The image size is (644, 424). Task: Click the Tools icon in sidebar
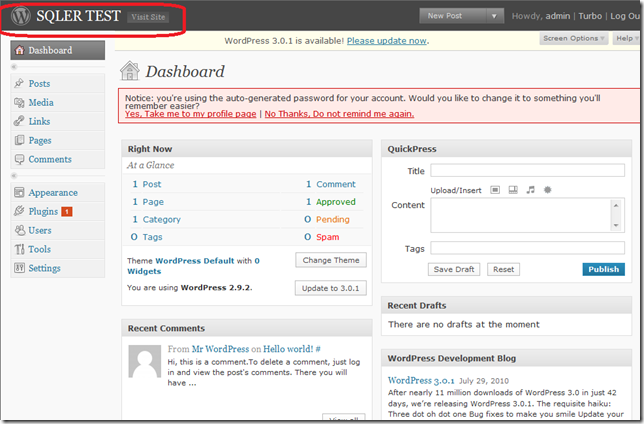point(19,249)
